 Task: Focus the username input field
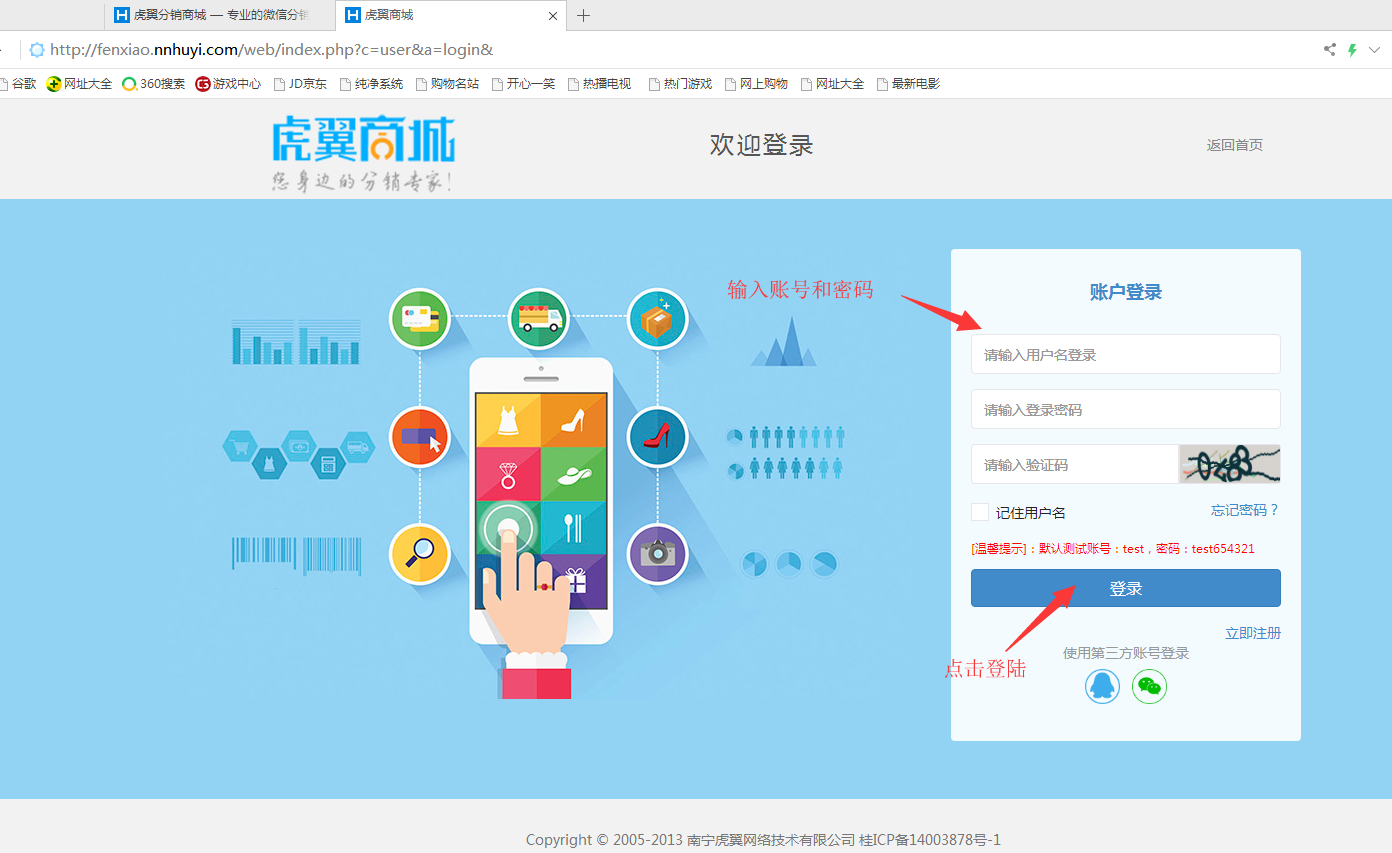point(1126,354)
